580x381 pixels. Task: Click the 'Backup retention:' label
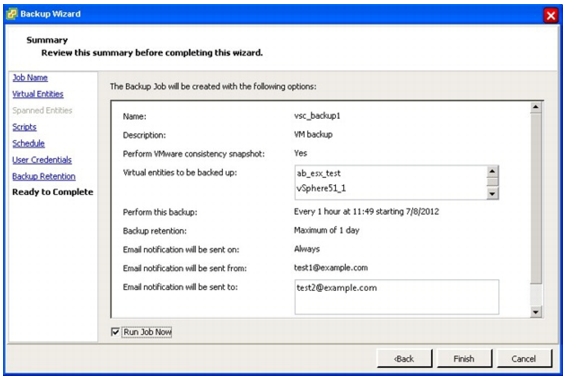(x=155, y=231)
